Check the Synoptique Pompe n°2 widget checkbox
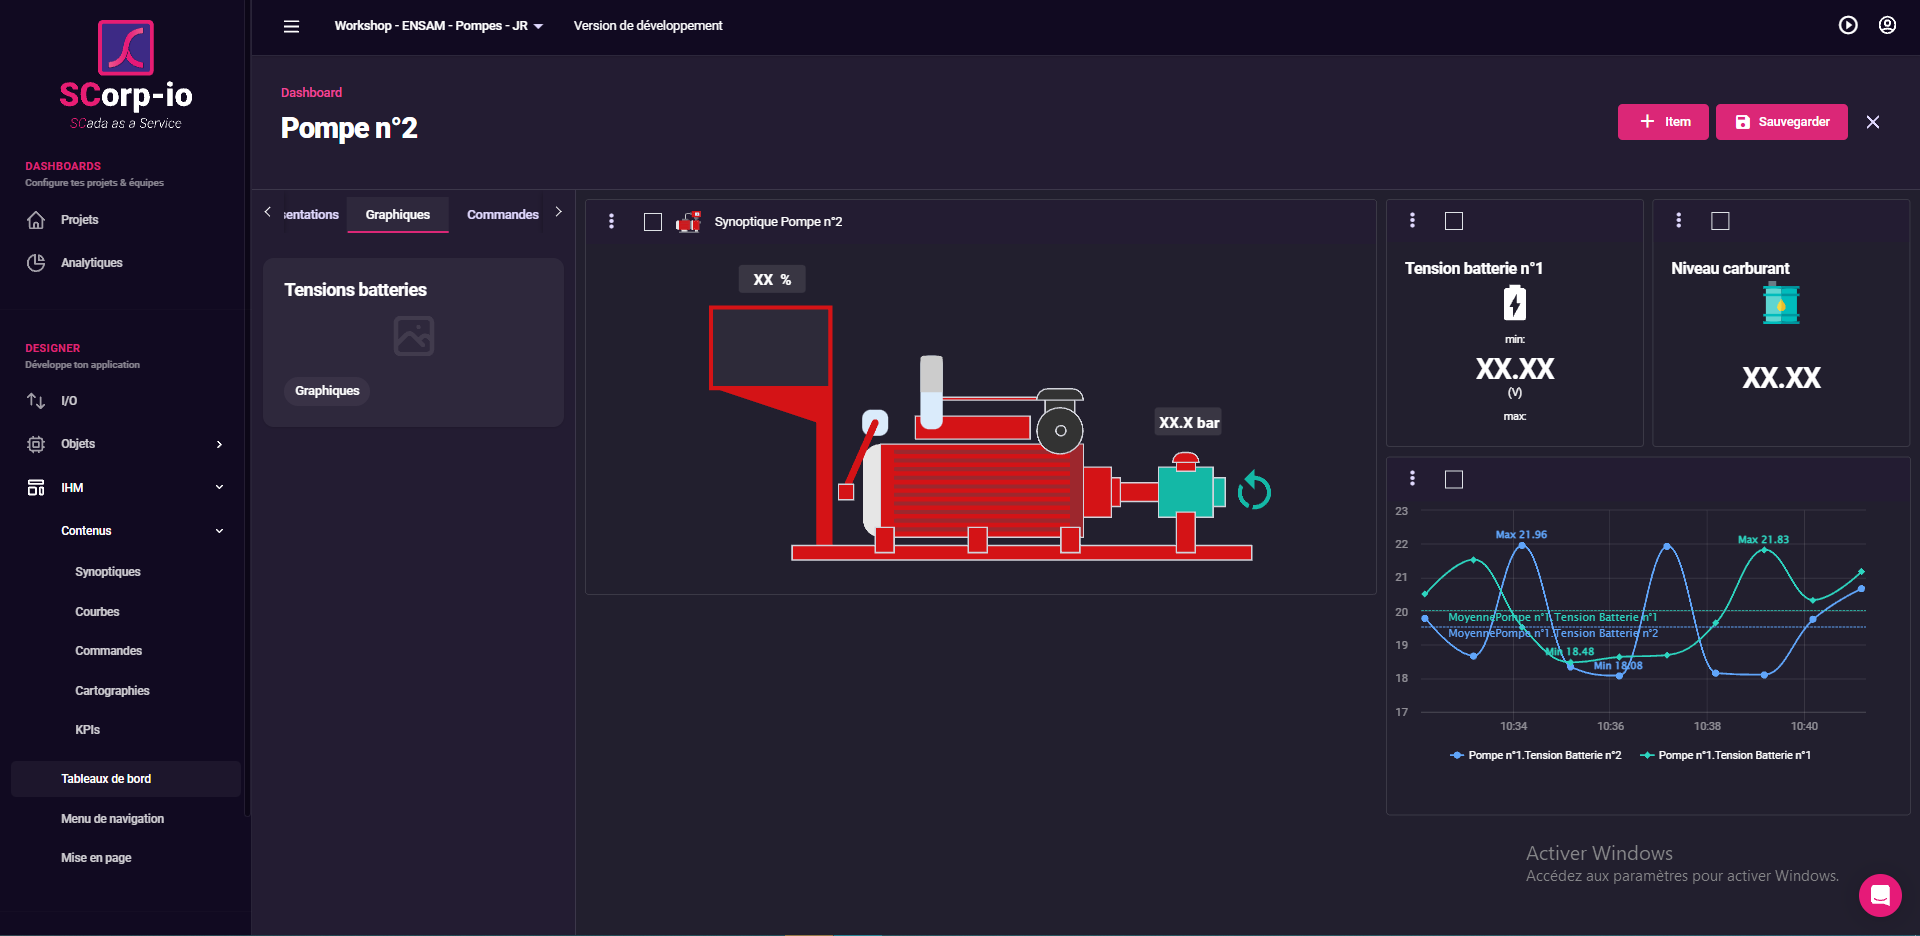This screenshot has height=936, width=1920. click(x=653, y=222)
